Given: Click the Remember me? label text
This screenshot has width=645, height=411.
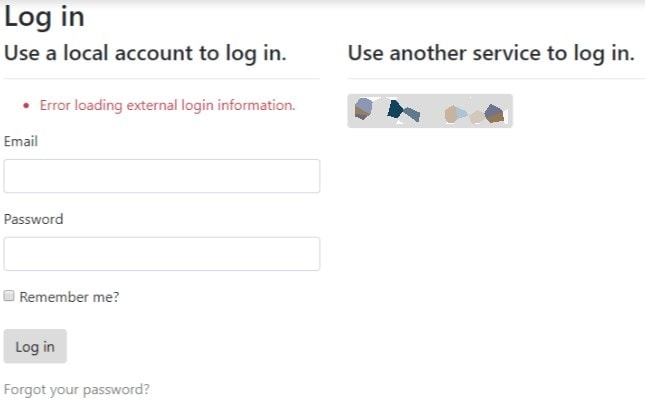Looking at the screenshot, I should 69,297.
